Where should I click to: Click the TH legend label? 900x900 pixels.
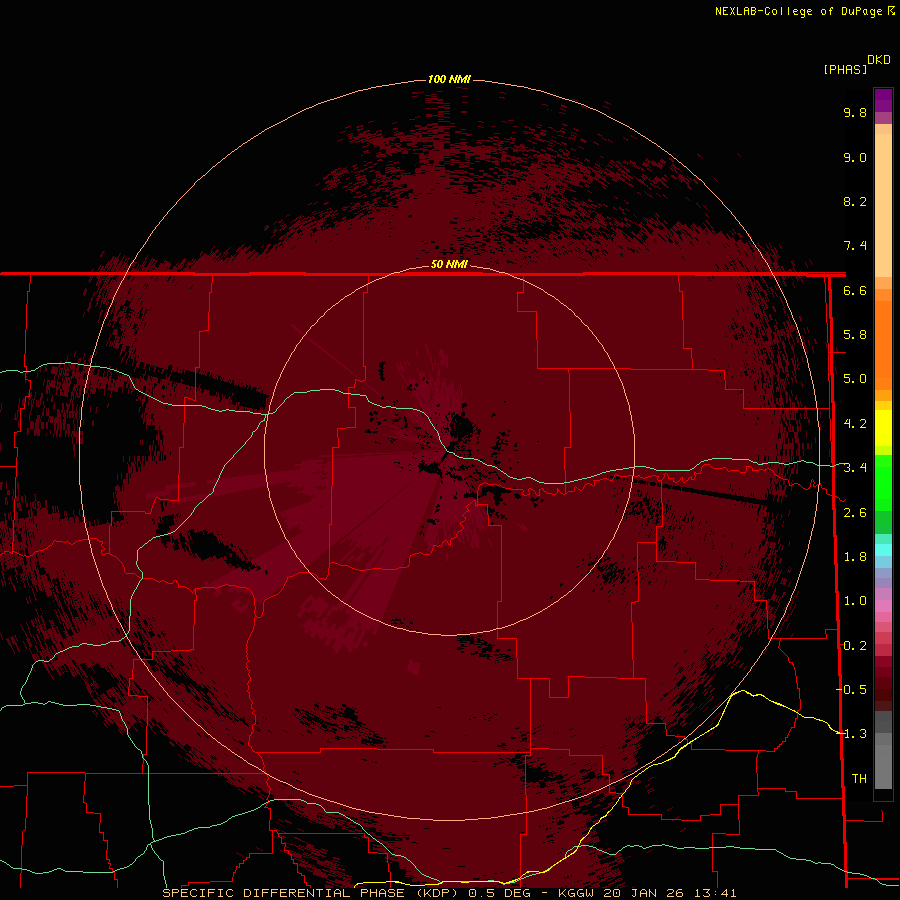[x=859, y=779]
